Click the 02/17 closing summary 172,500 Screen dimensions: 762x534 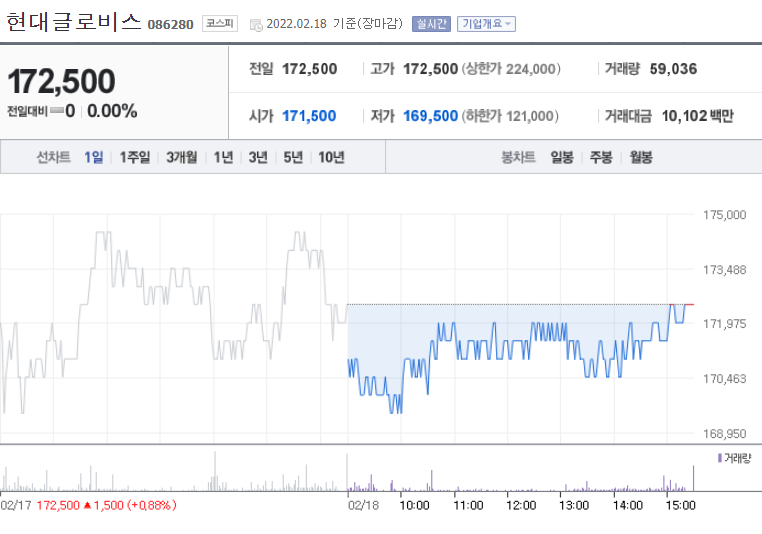[x=58, y=506]
